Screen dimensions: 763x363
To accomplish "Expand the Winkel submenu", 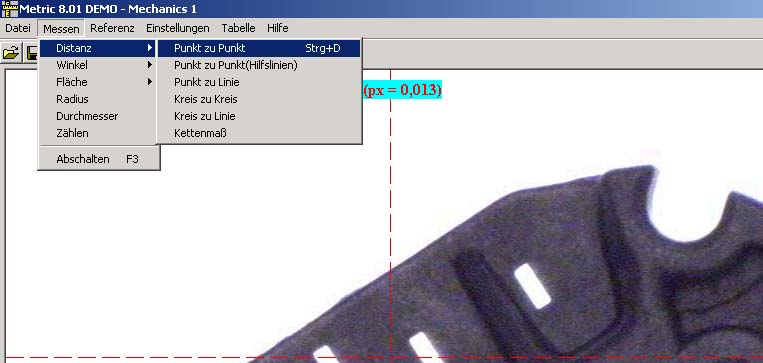I will tap(98, 65).
